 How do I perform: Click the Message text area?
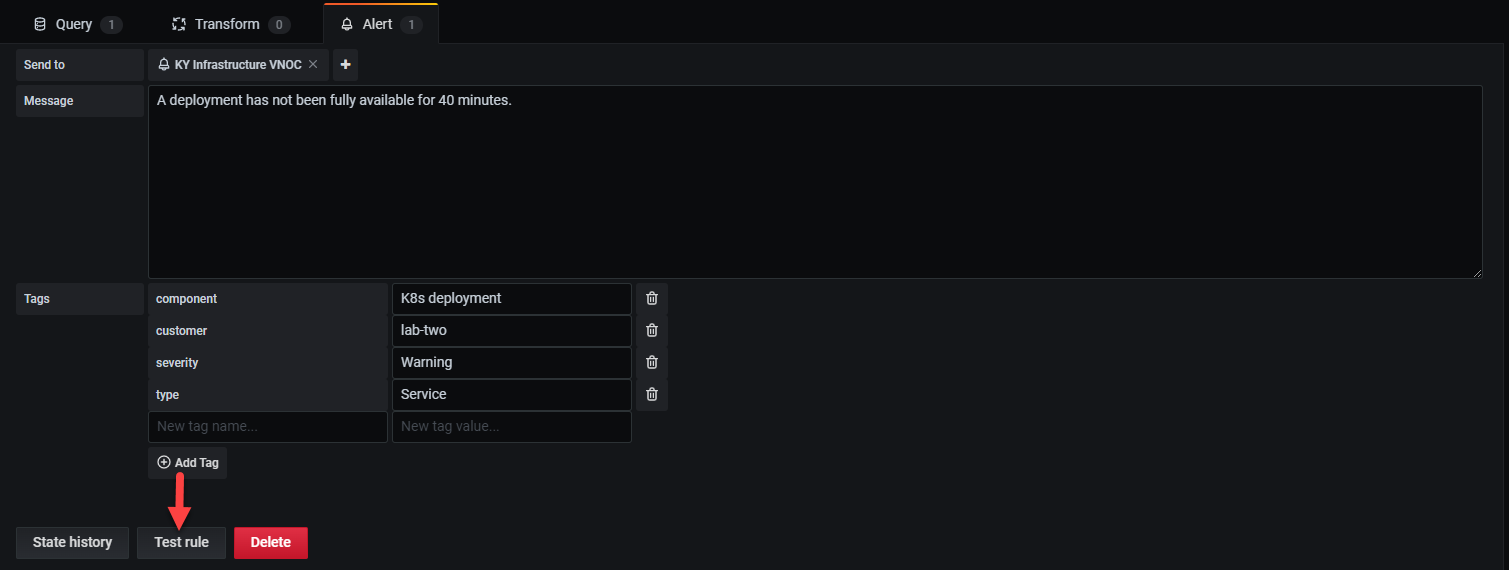tap(814, 182)
